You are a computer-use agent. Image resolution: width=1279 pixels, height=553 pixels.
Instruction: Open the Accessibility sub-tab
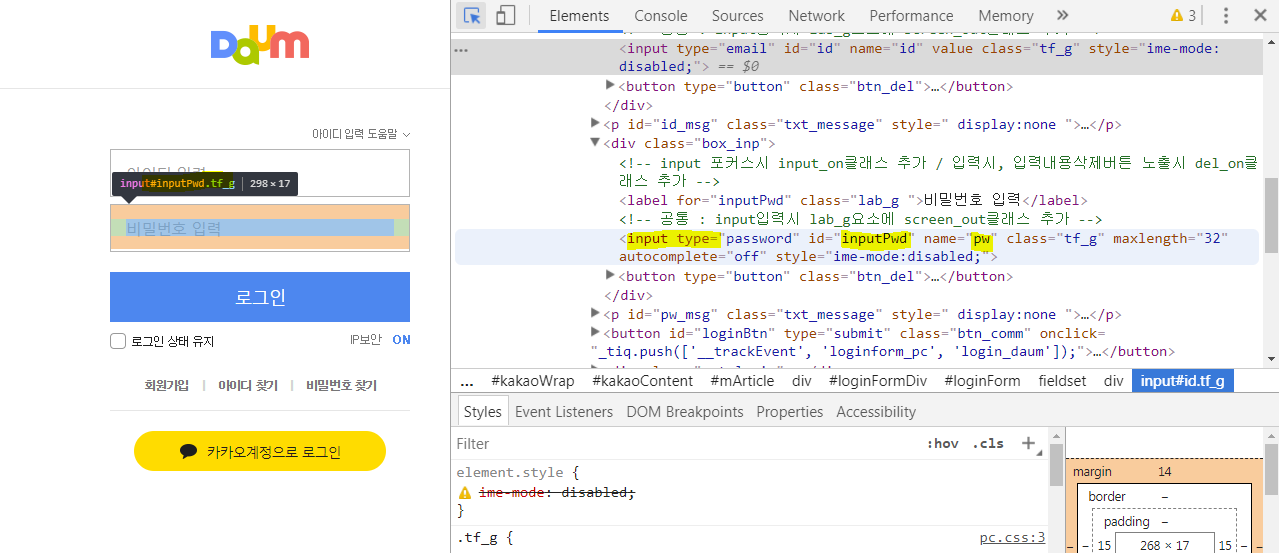(x=876, y=412)
